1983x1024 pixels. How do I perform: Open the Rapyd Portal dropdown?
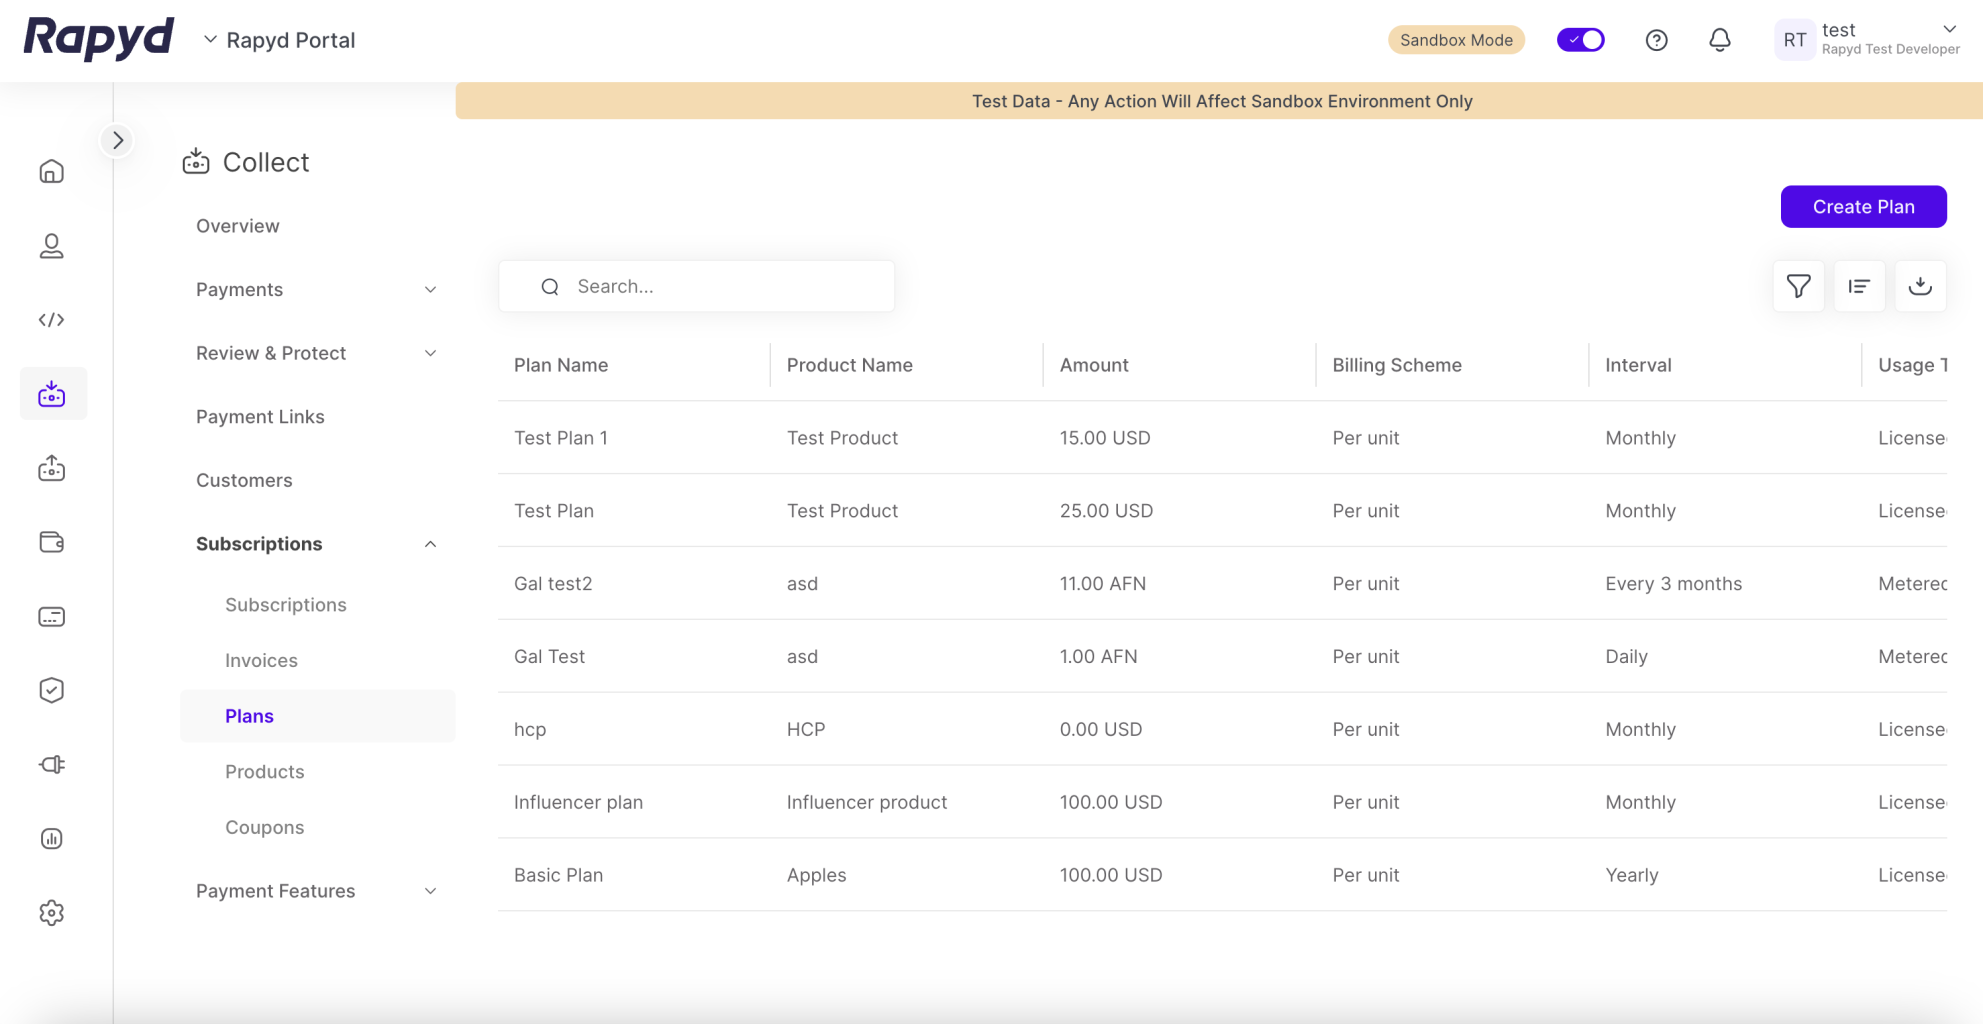[280, 40]
